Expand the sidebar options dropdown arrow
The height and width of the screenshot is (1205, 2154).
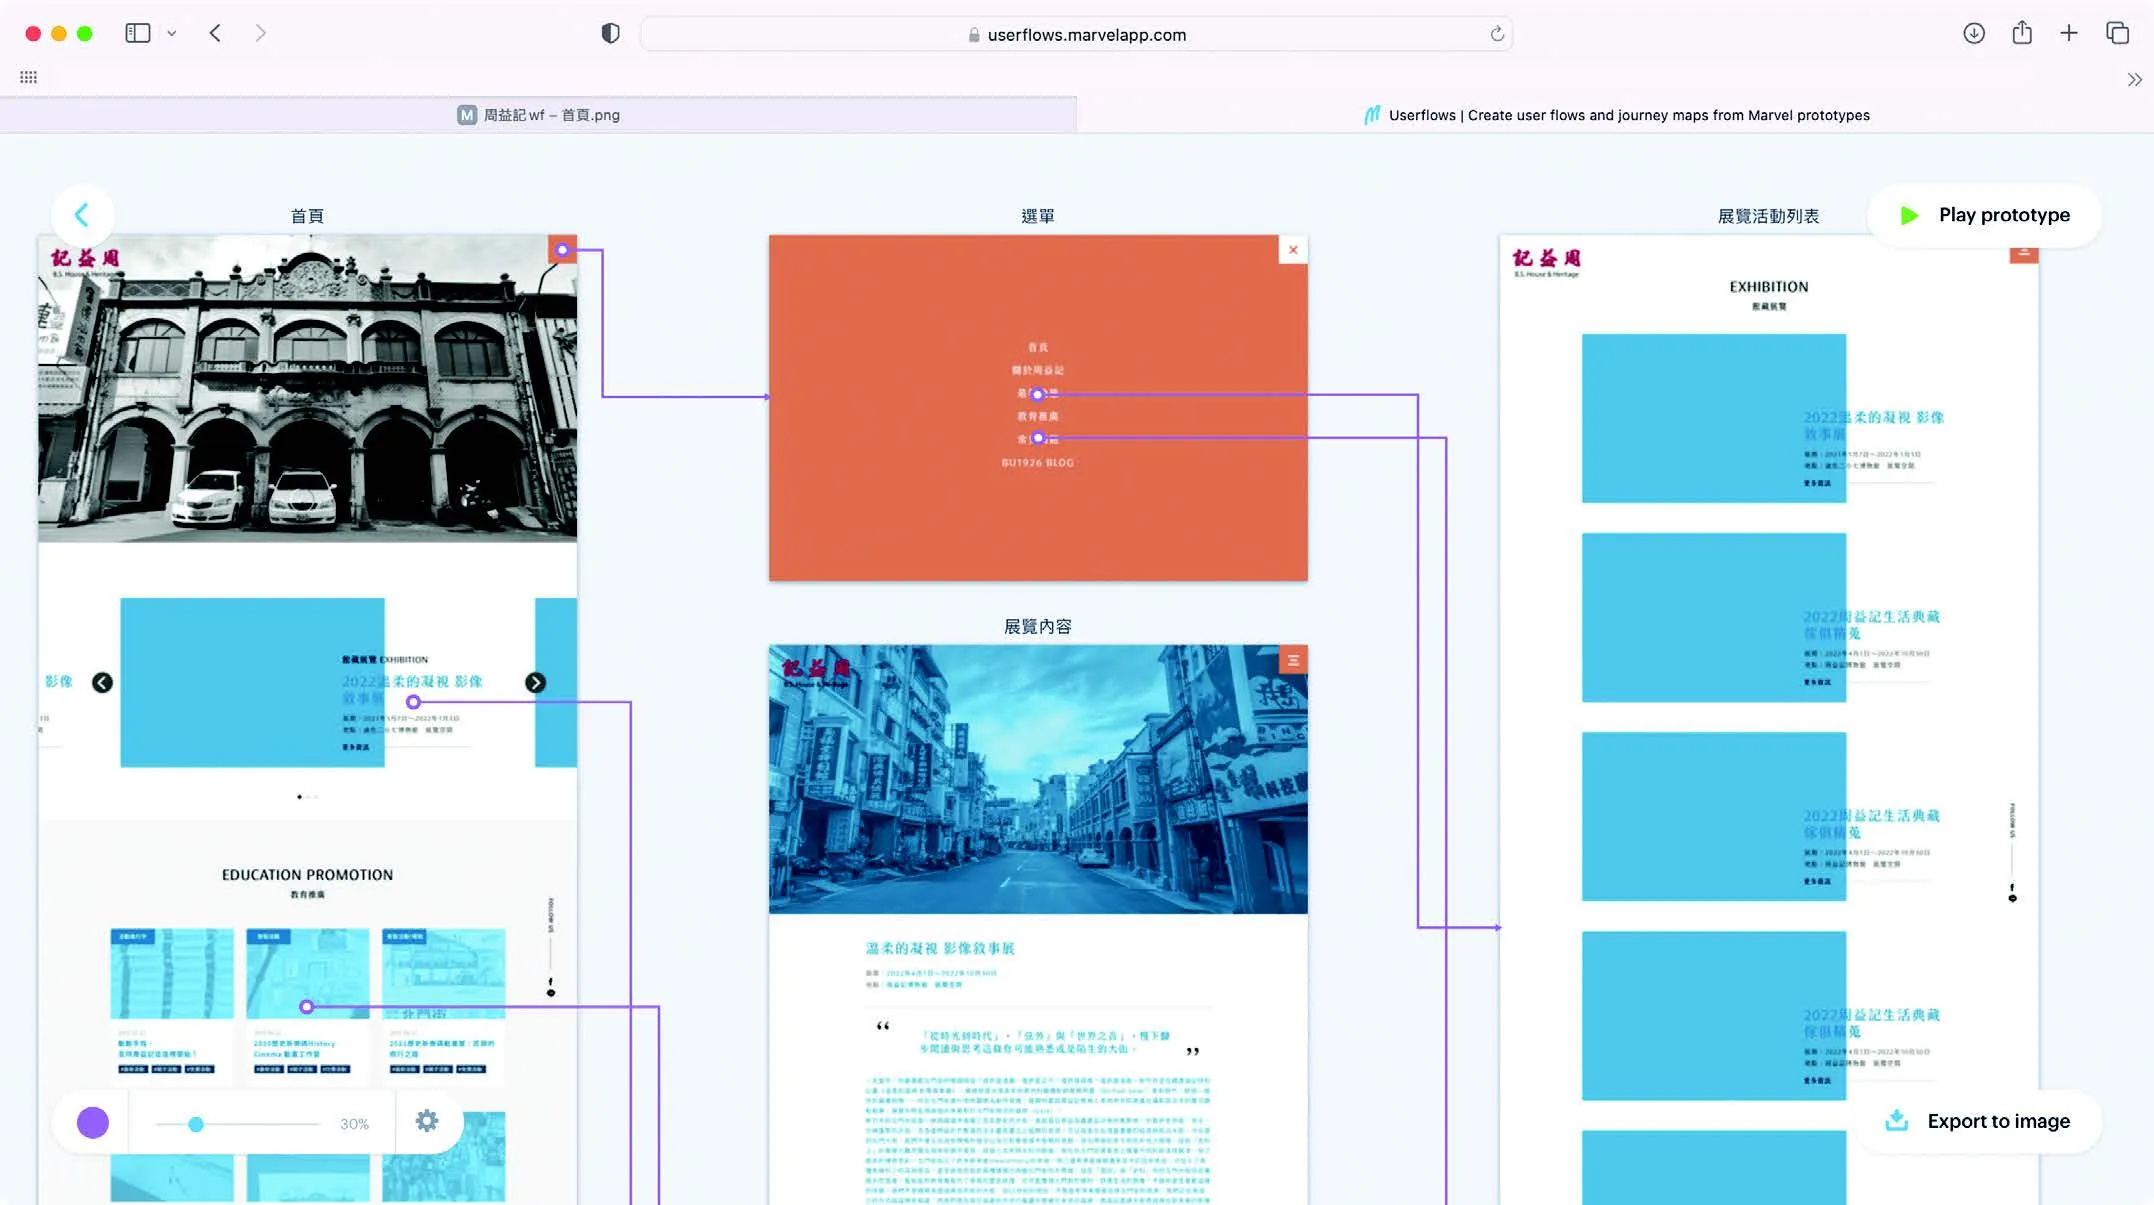click(172, 33)
